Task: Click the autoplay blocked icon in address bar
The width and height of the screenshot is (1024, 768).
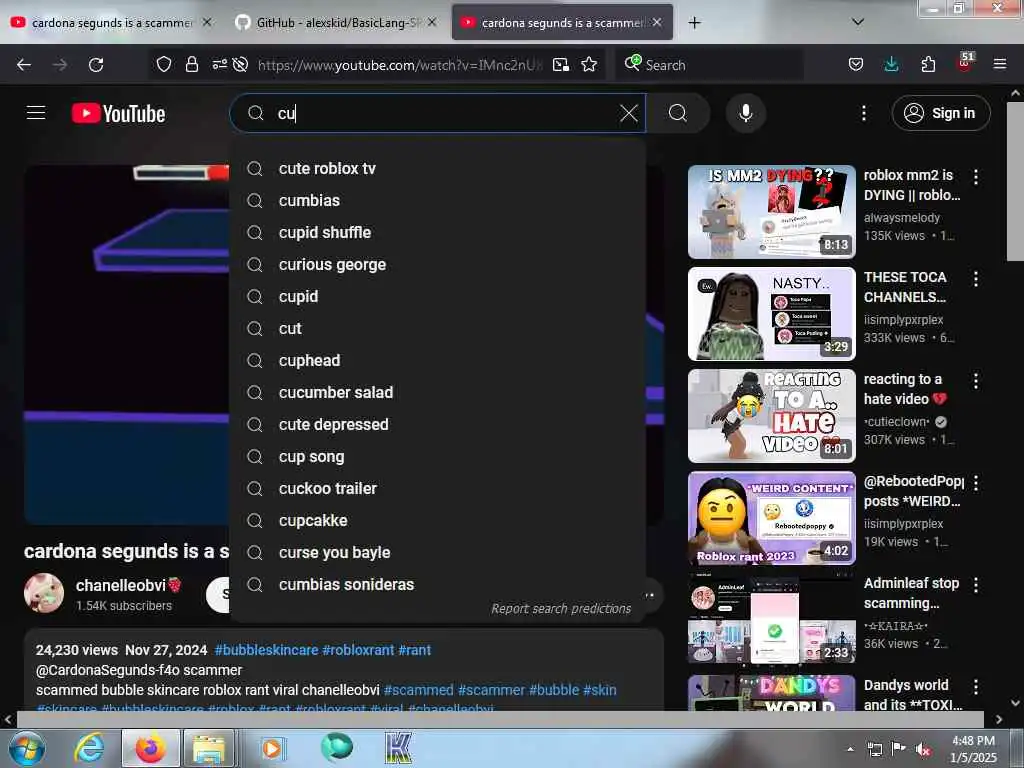Action: click(240, 64)
